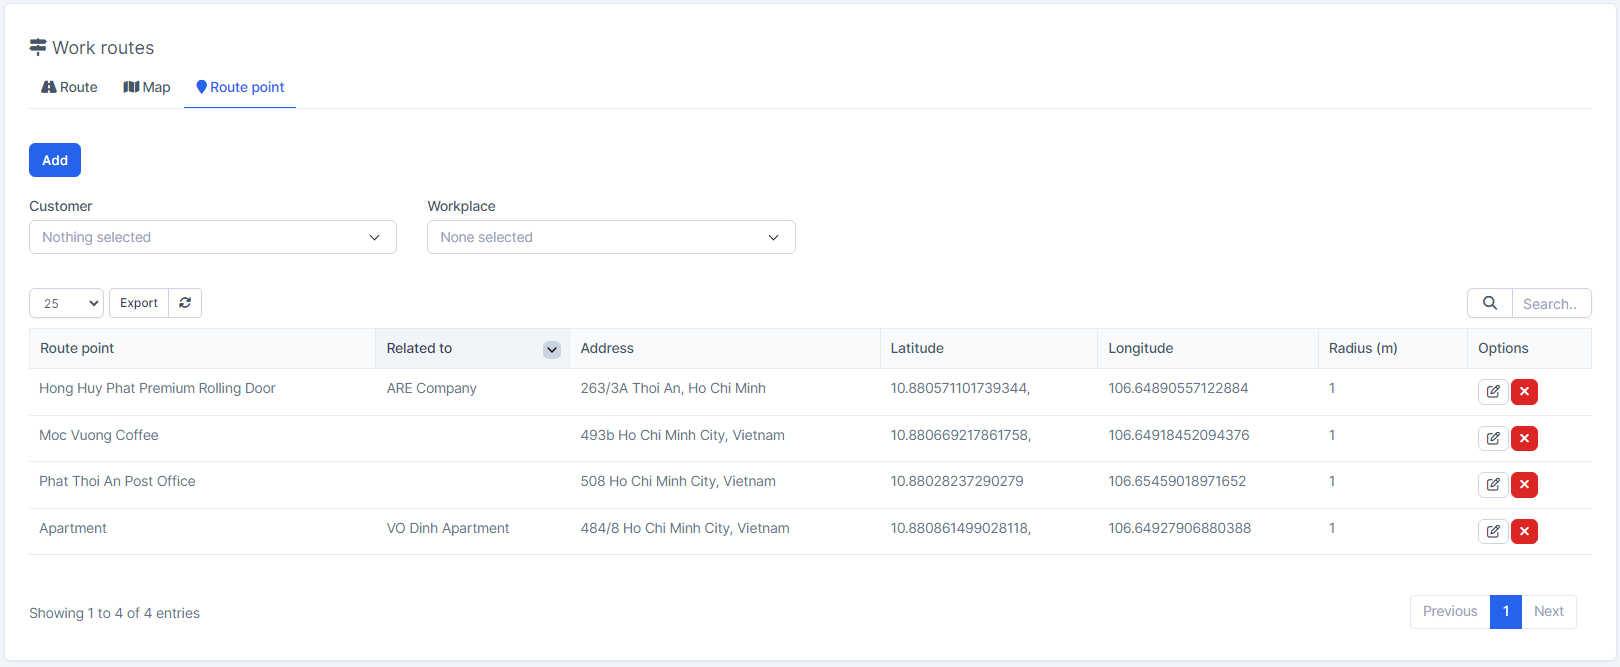Change the 25 entries page-size dropdown
Viewport: 1620px width, 667px height.
(66, 303)
